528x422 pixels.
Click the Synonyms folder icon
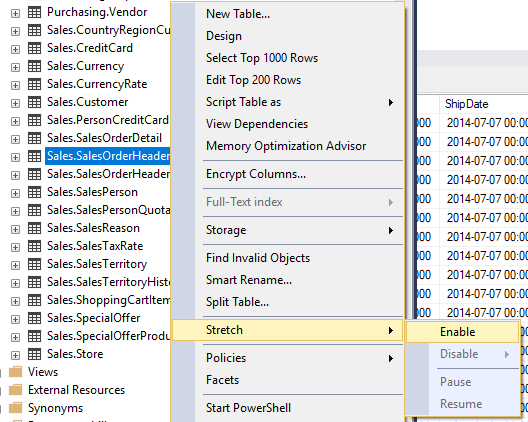click(15, 408)
